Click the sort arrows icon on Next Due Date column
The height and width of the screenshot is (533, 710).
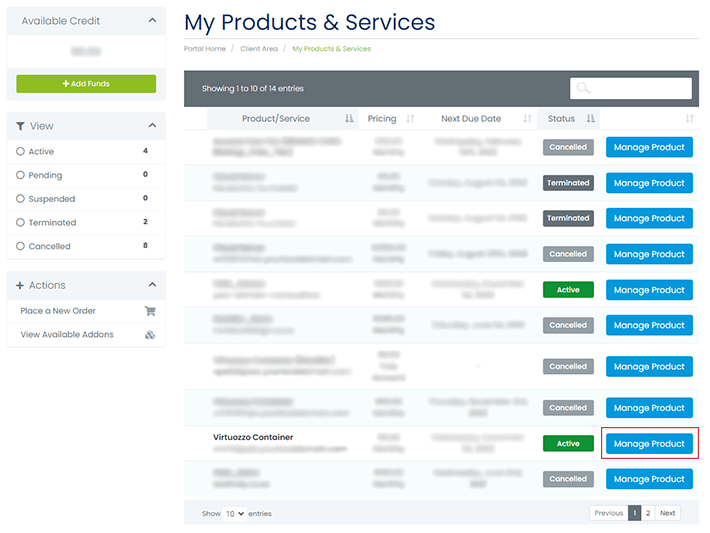pyautogui.click(x=527, y=119)
